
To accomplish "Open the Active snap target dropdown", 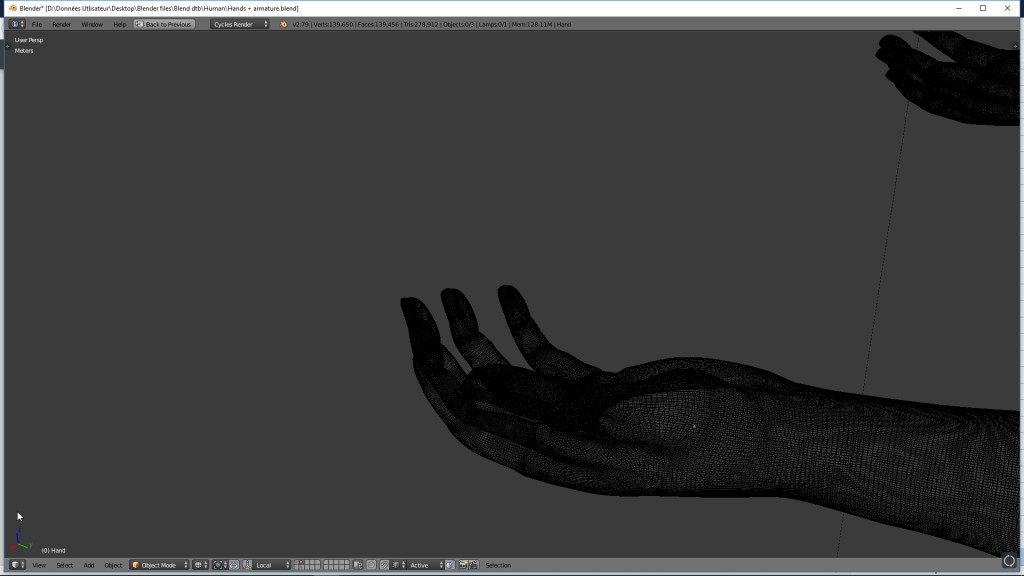I will pos(424,565).
